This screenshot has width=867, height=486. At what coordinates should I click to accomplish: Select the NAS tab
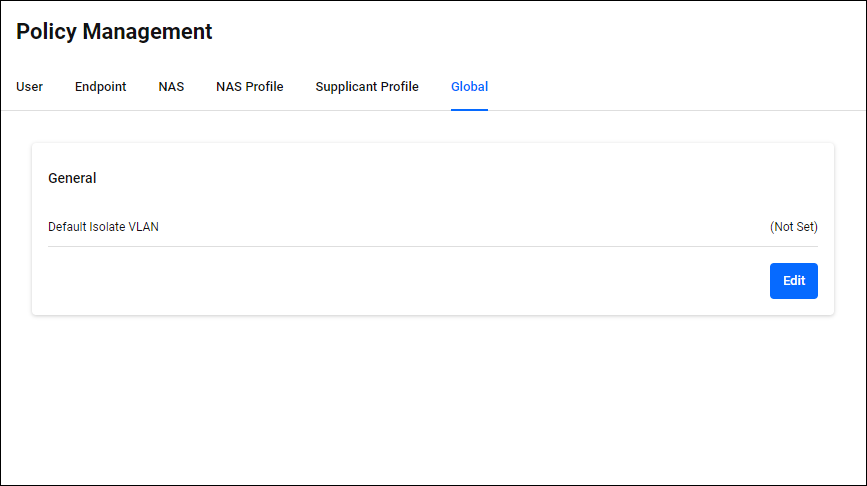(x=171, y=87)
